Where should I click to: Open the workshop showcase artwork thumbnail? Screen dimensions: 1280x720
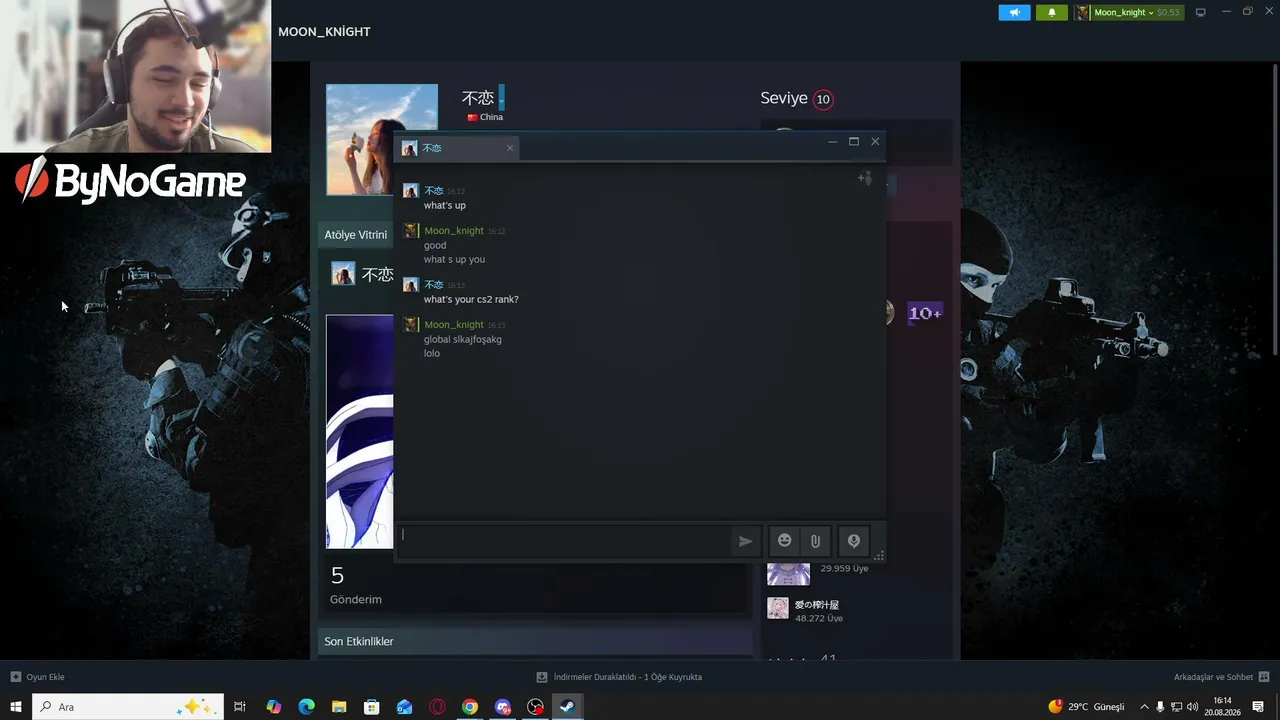click(x=360, y=431)
